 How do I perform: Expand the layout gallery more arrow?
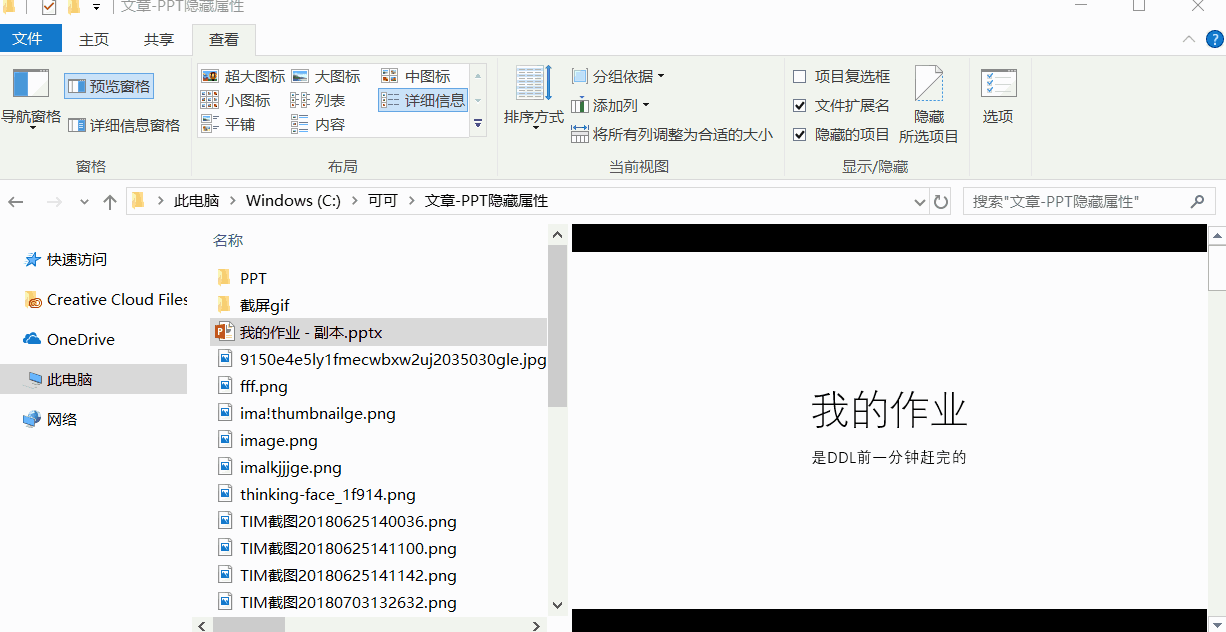pos(478,124)
